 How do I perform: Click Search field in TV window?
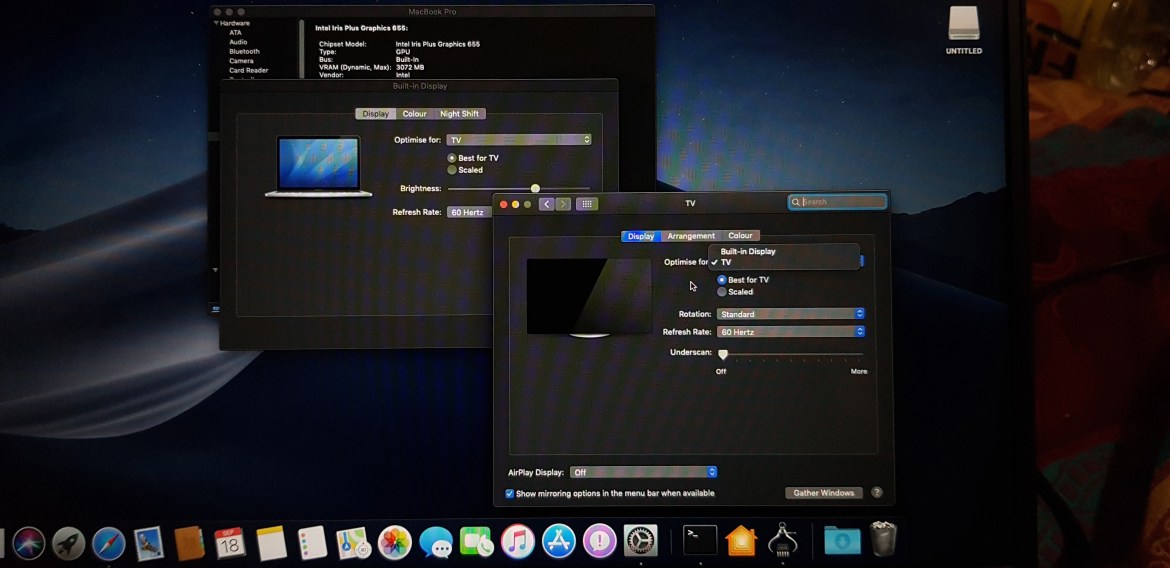(x=838, y=202)
